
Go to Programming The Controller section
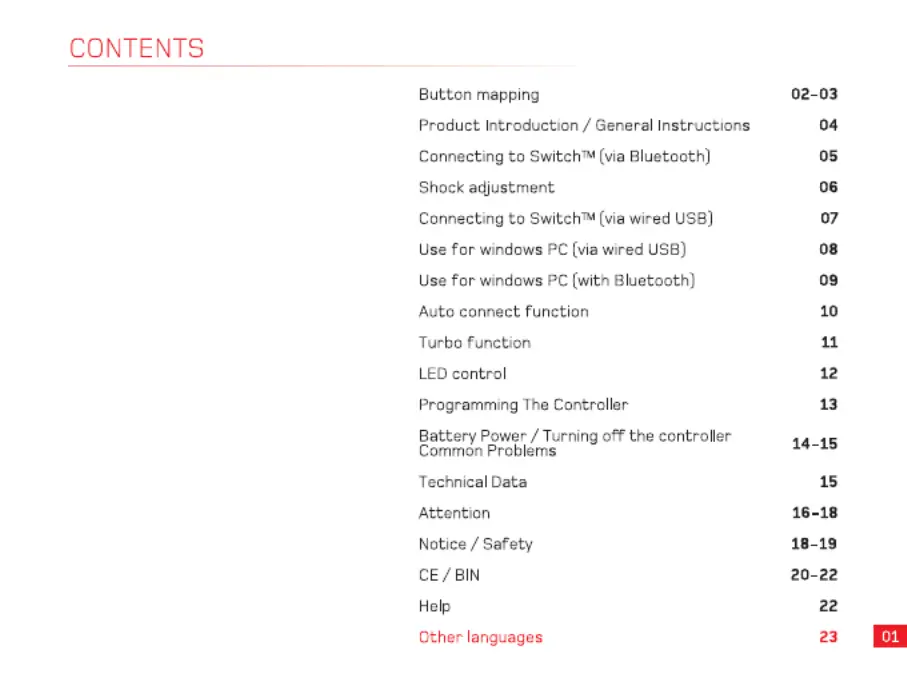[523, 405]
